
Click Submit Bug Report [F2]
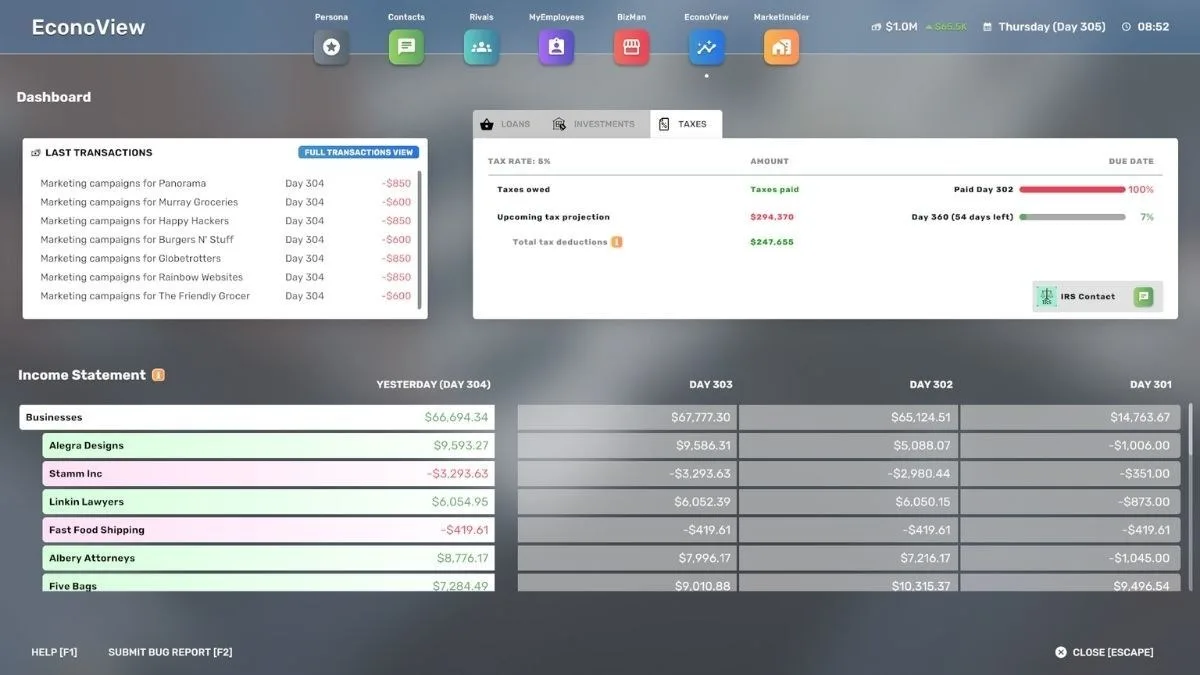(170, 652)
